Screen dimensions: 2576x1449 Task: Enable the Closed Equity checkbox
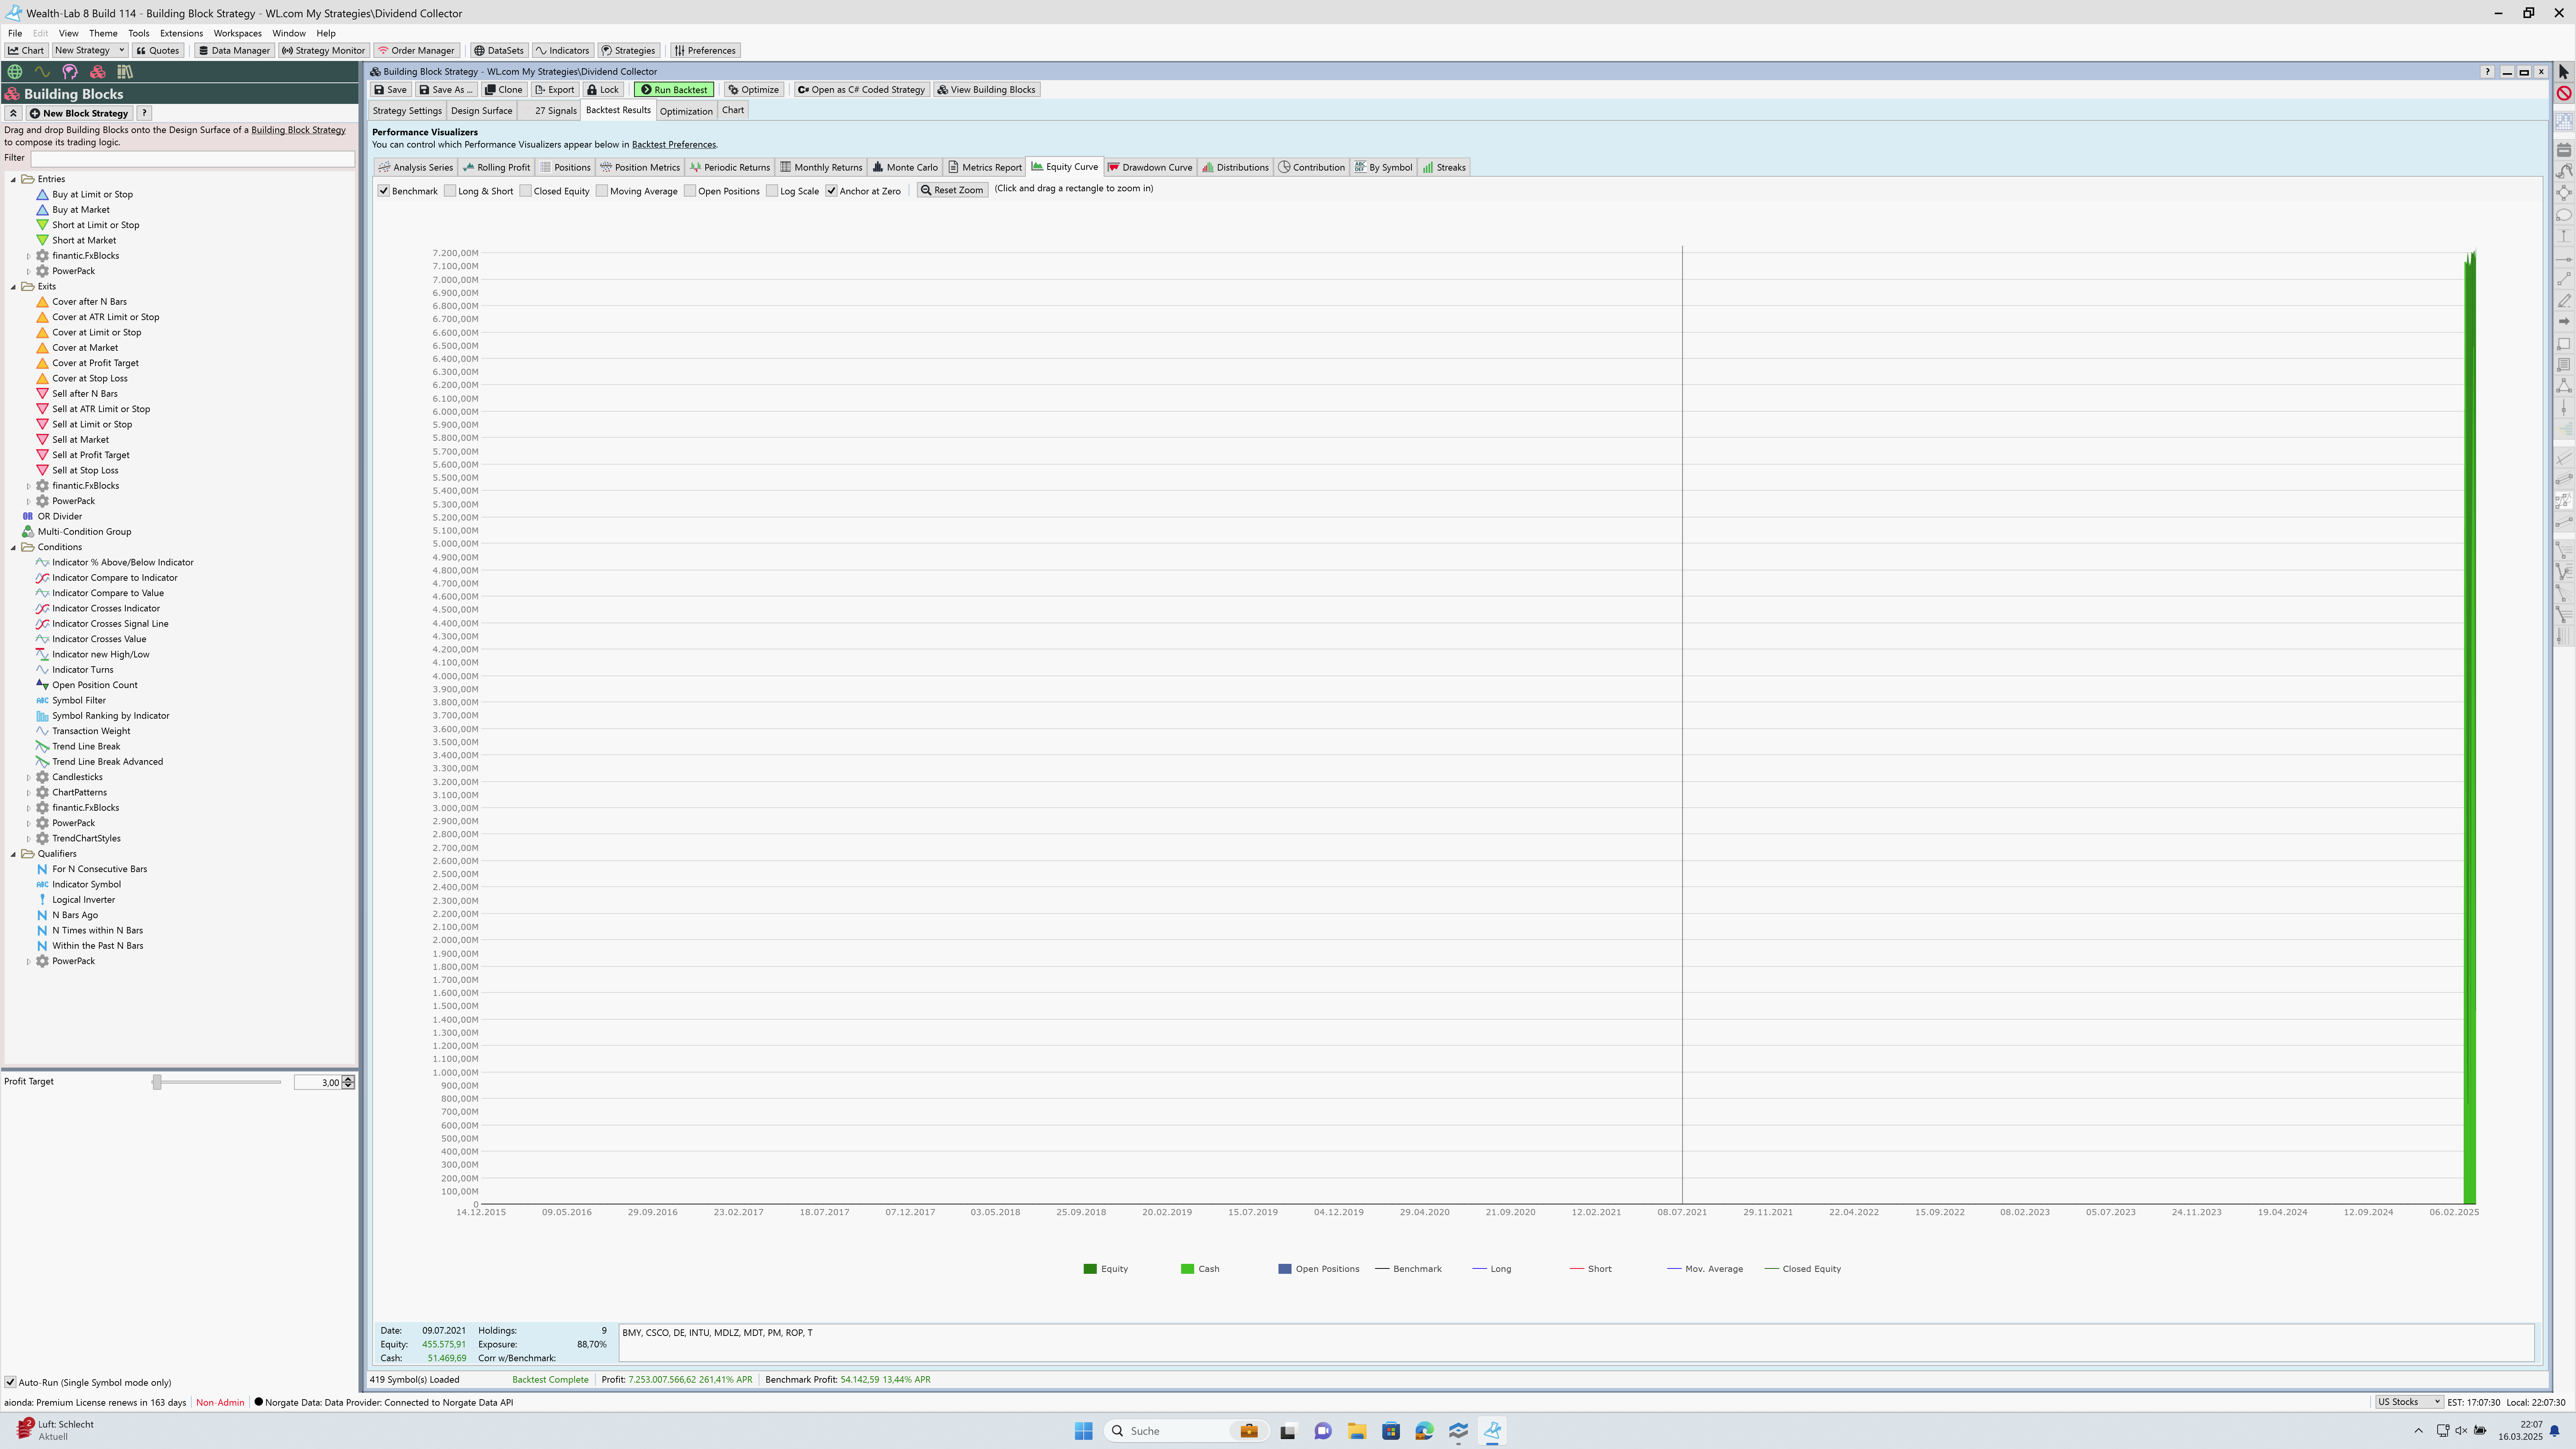point(525,191)
